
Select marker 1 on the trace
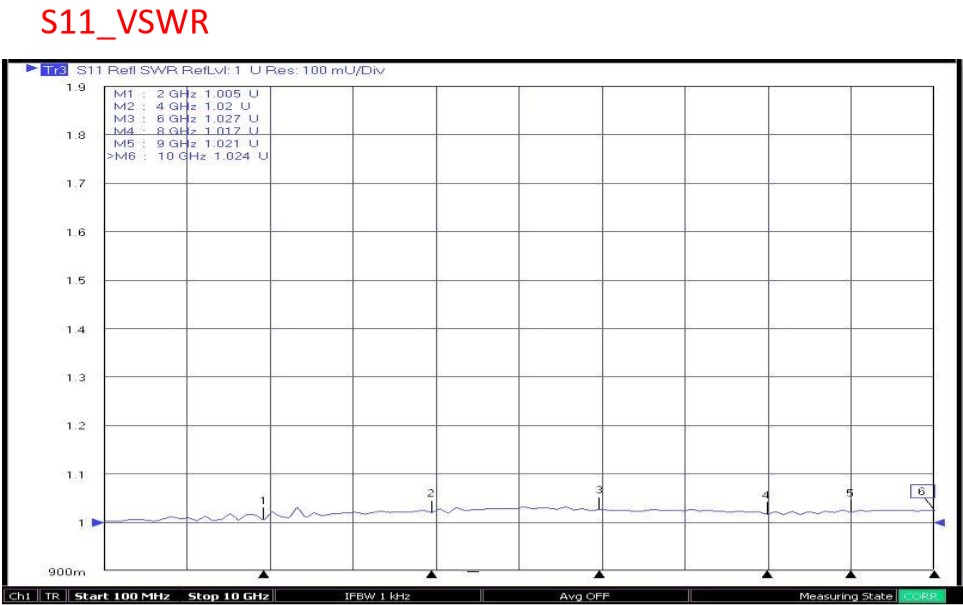(263, 501)
